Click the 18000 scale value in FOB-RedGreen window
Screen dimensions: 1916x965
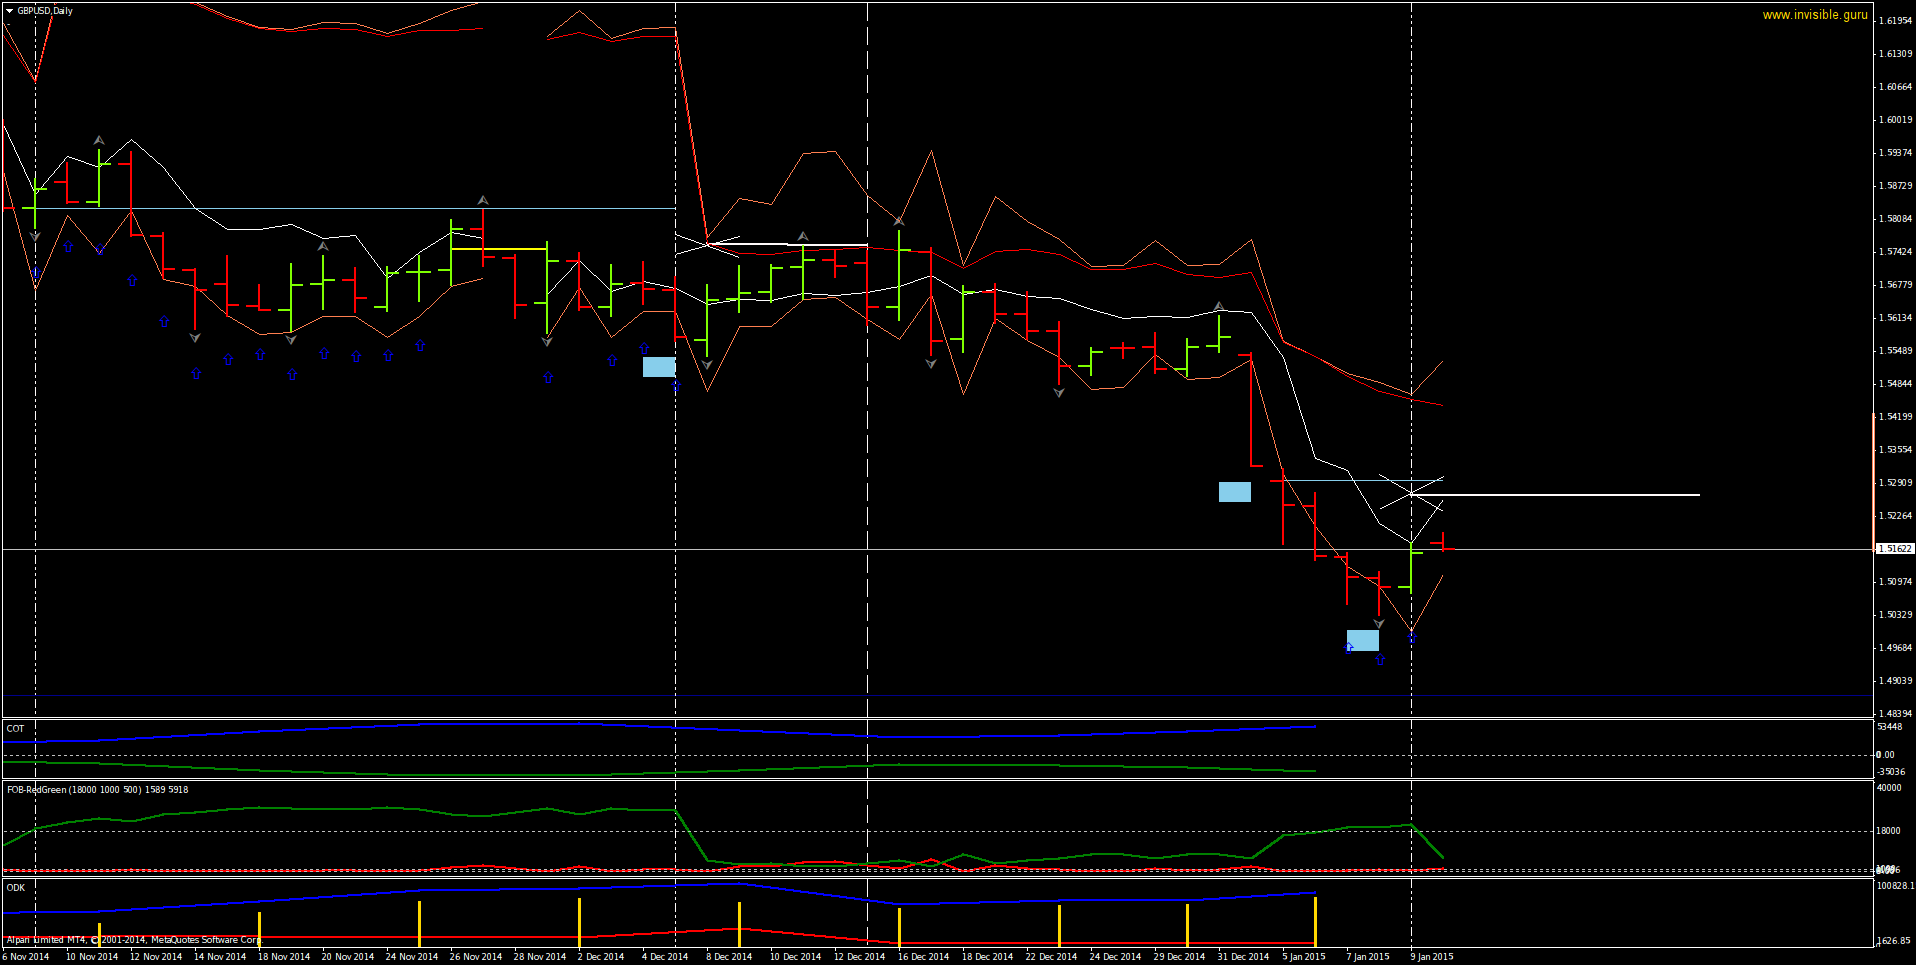1889,831
